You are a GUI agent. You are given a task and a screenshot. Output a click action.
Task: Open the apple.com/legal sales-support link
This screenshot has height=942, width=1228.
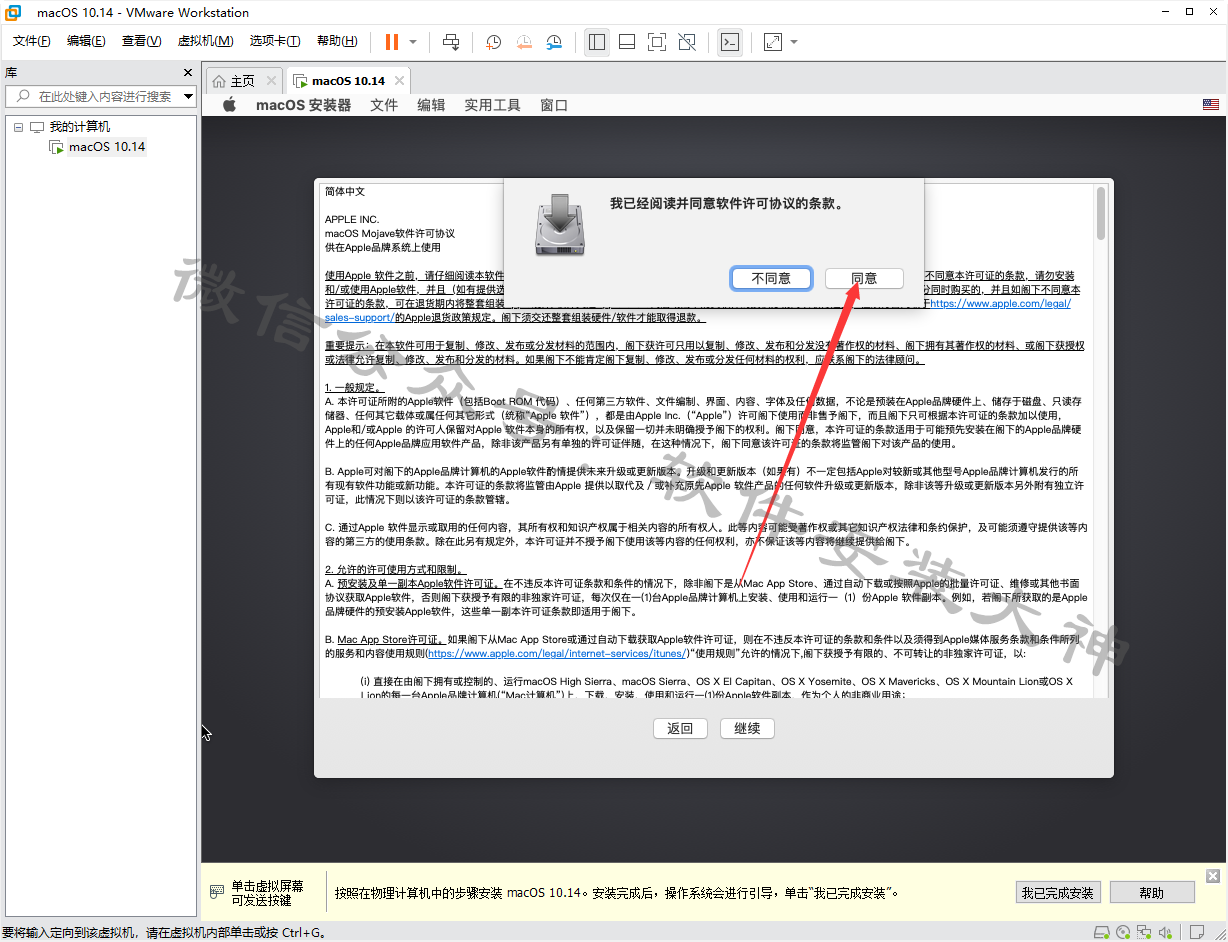tap(999, 303)
